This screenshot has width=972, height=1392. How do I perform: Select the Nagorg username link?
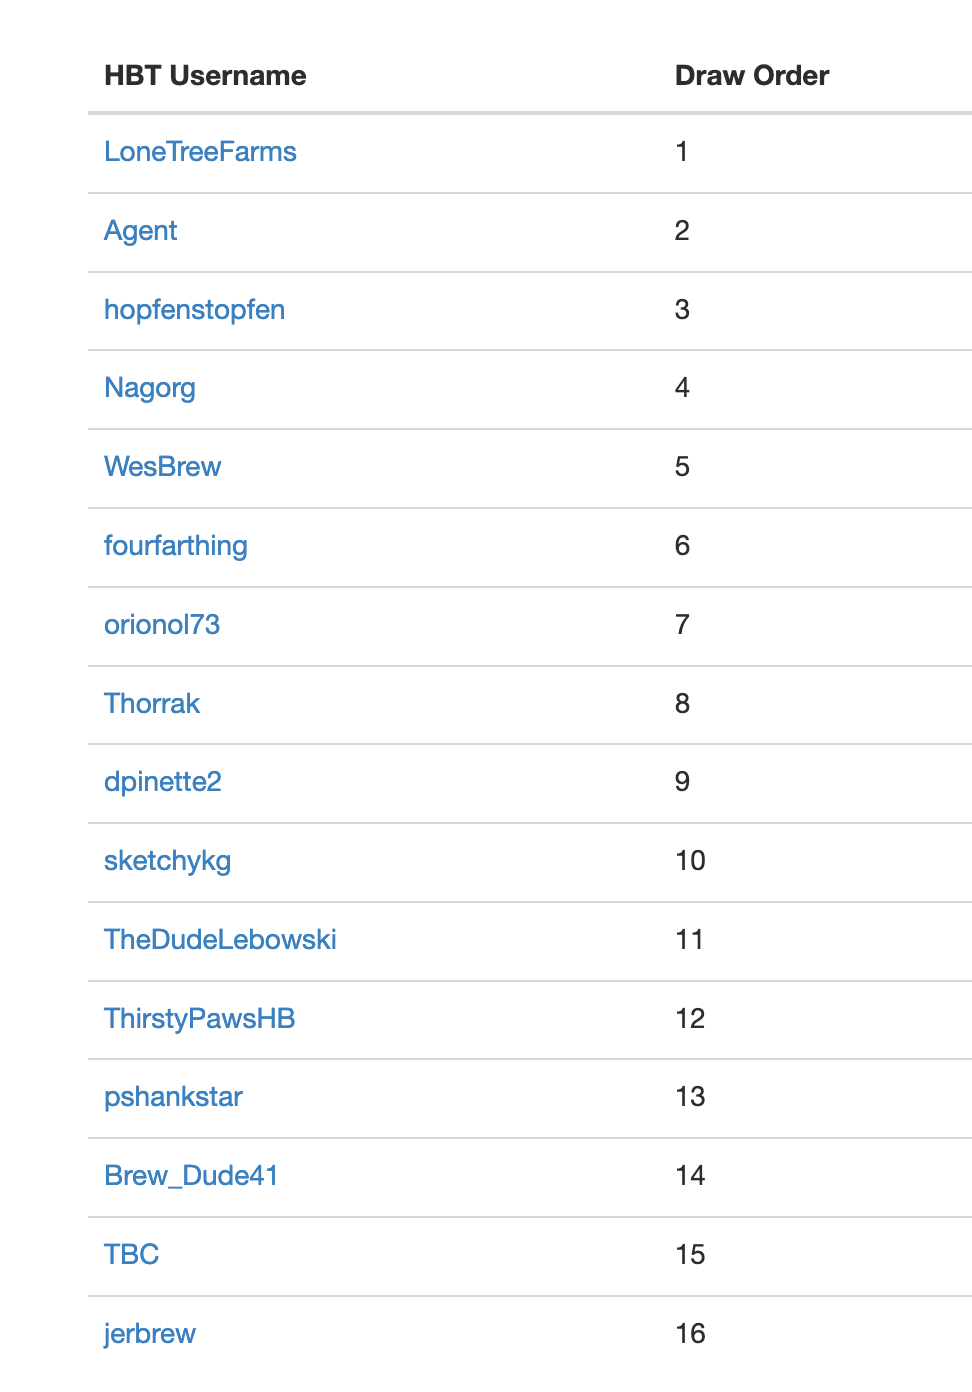pos(150,388)
